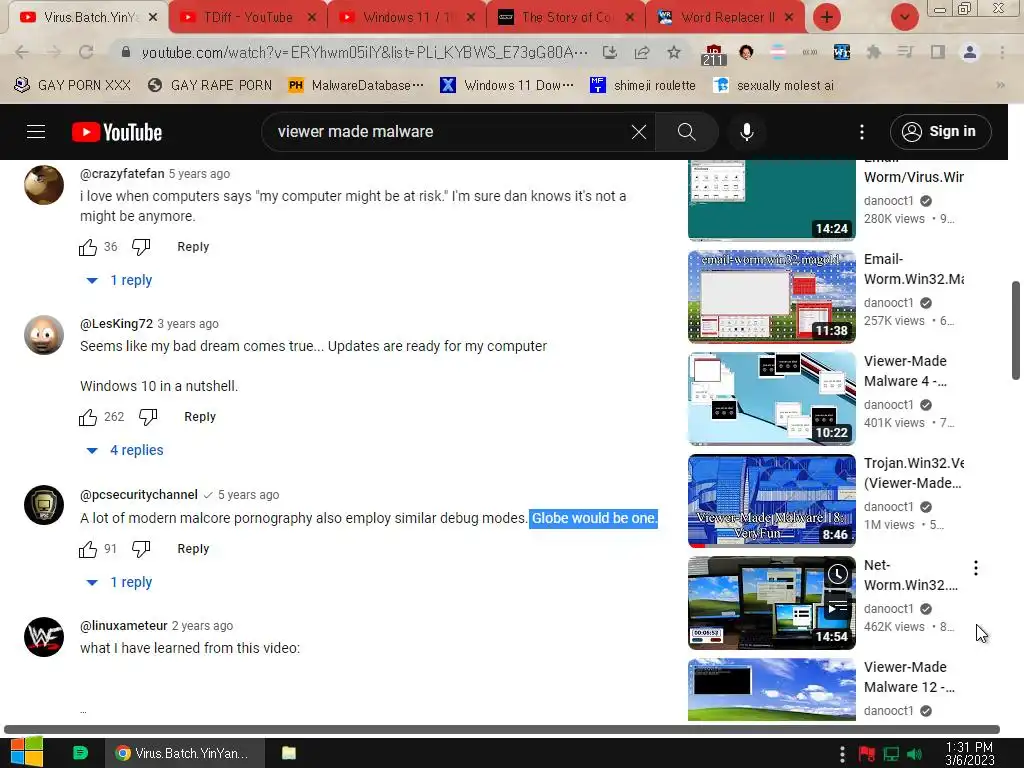Show the hidden bookmarks overflow chevron

point(1000,85)
